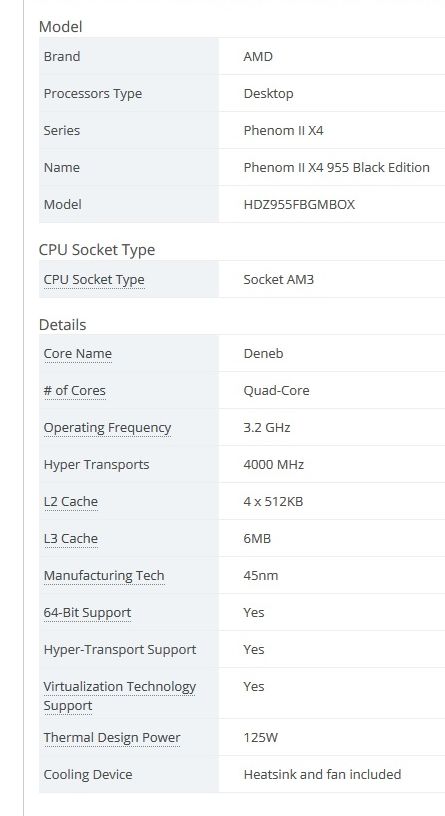Click the AMD brand value
The image size is (445, 816).
[258, 56]
